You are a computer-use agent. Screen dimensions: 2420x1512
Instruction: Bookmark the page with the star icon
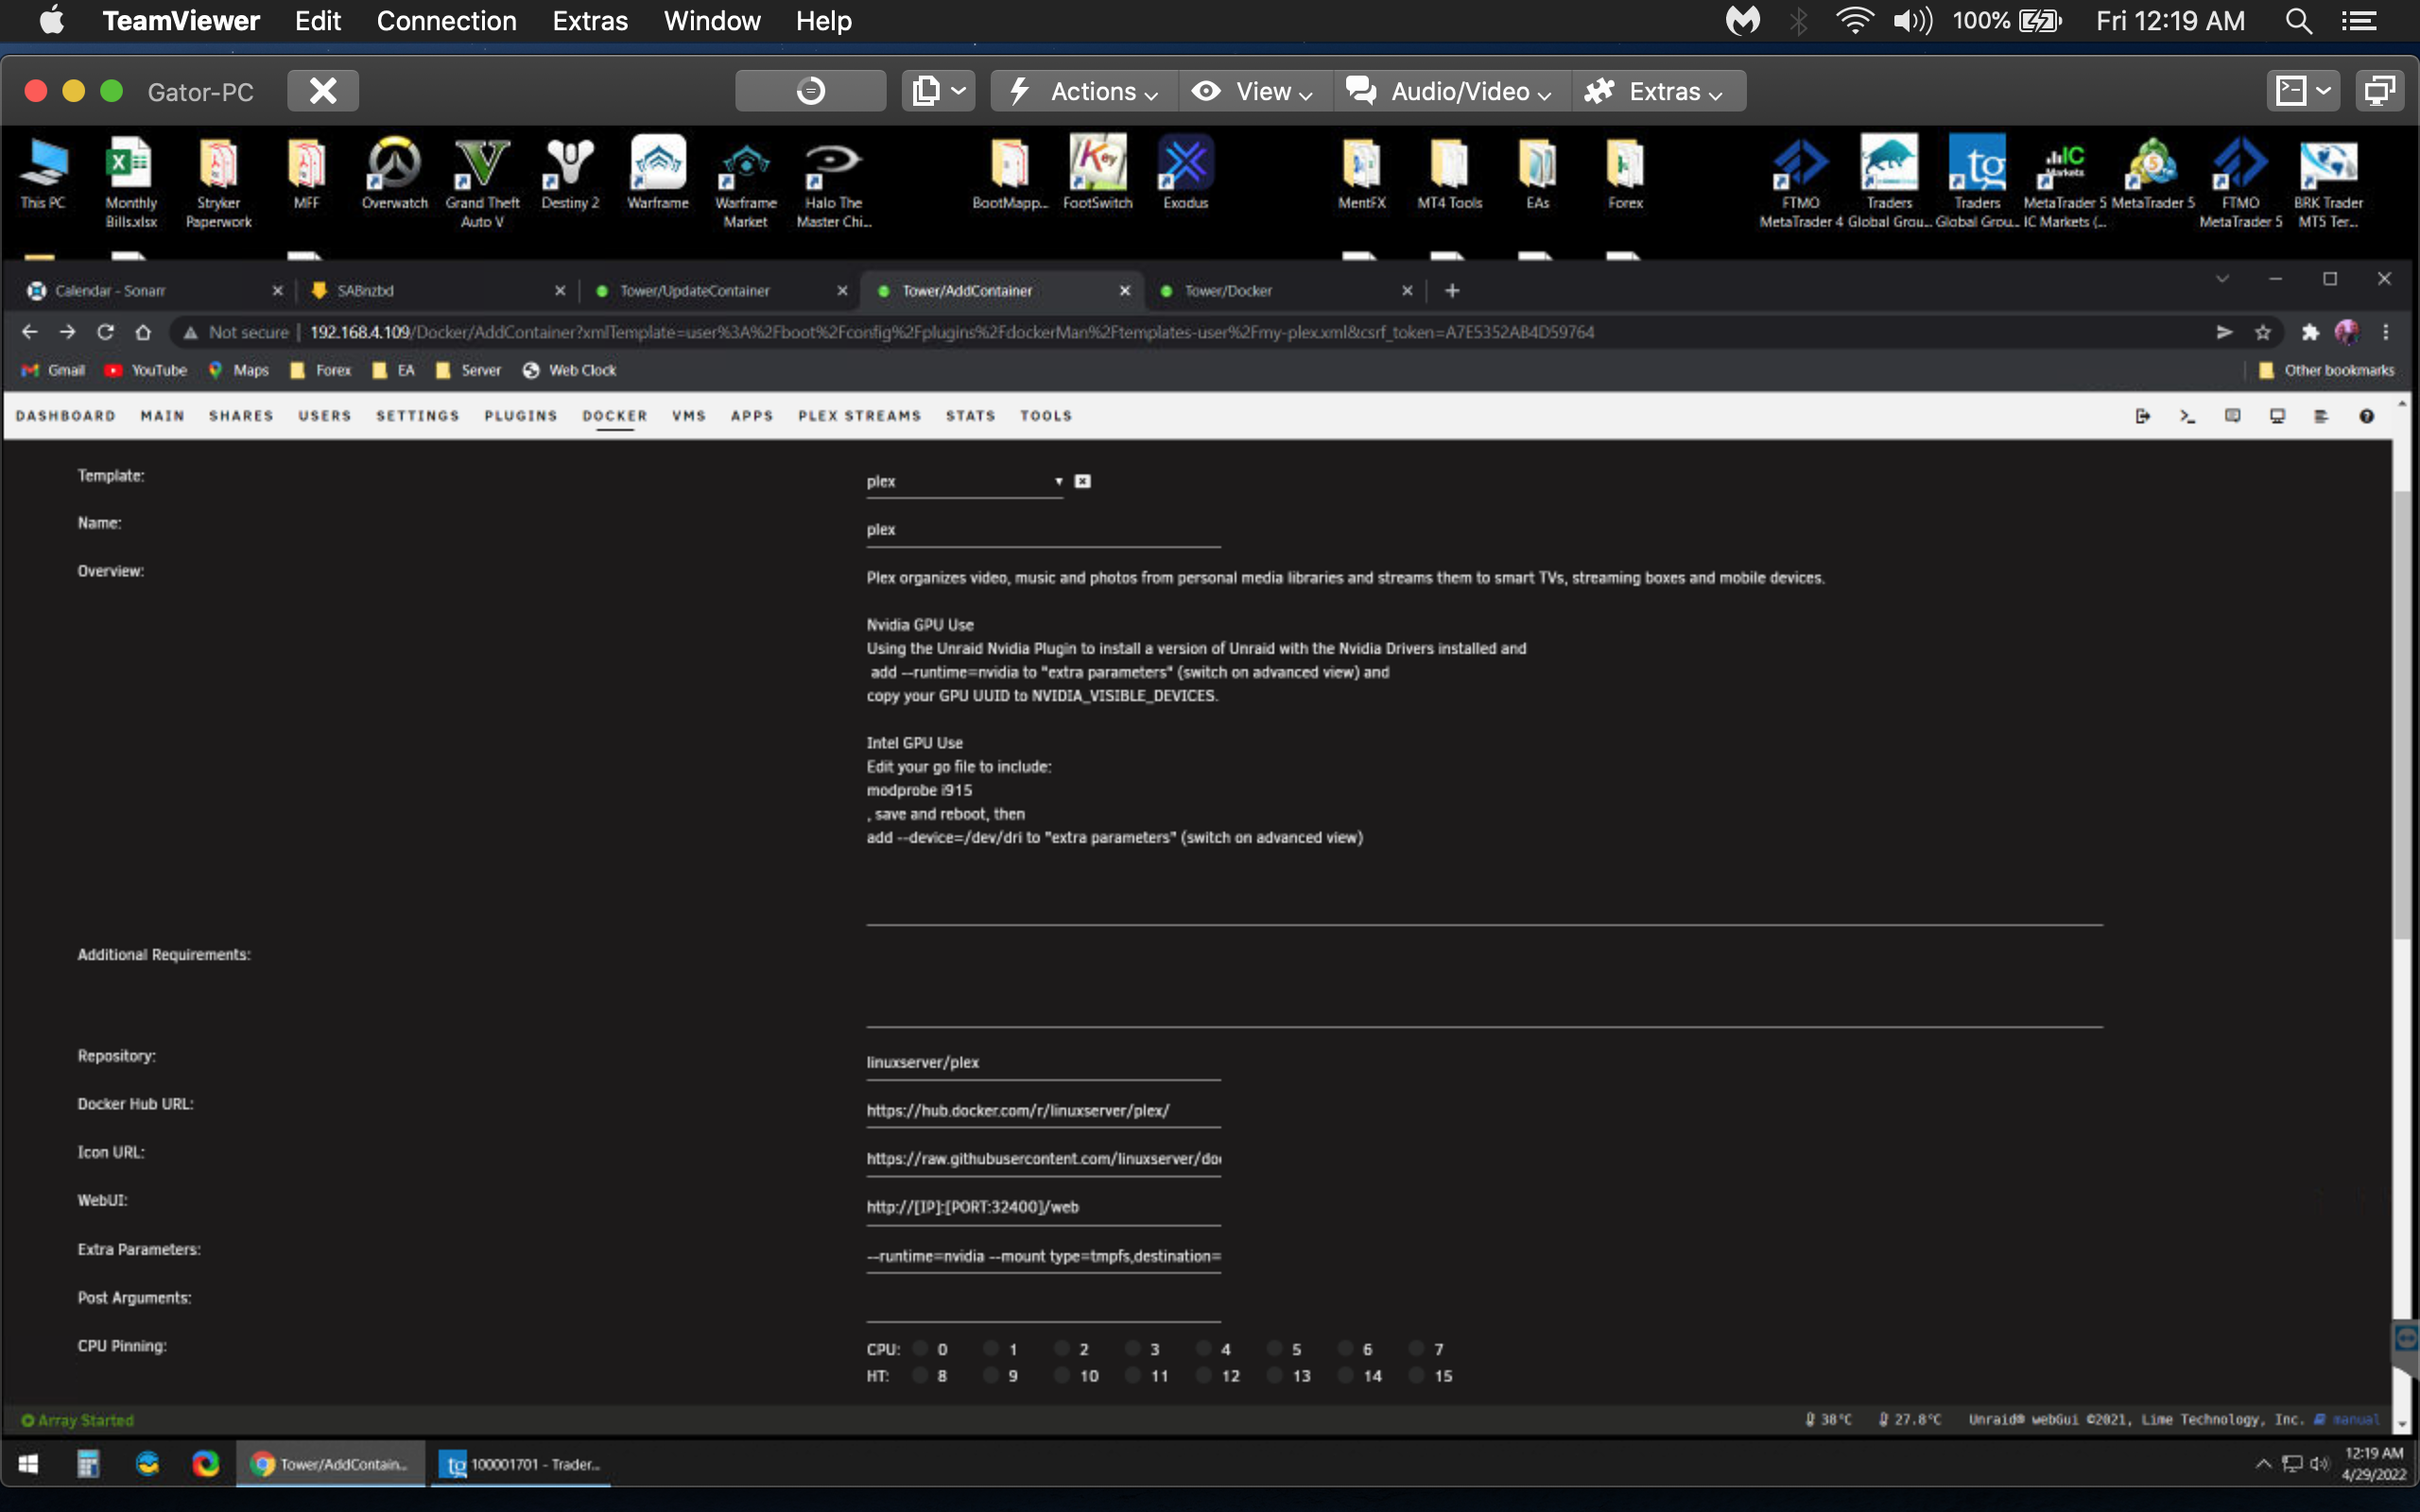pyautogui.click(x=2263, y=332)
